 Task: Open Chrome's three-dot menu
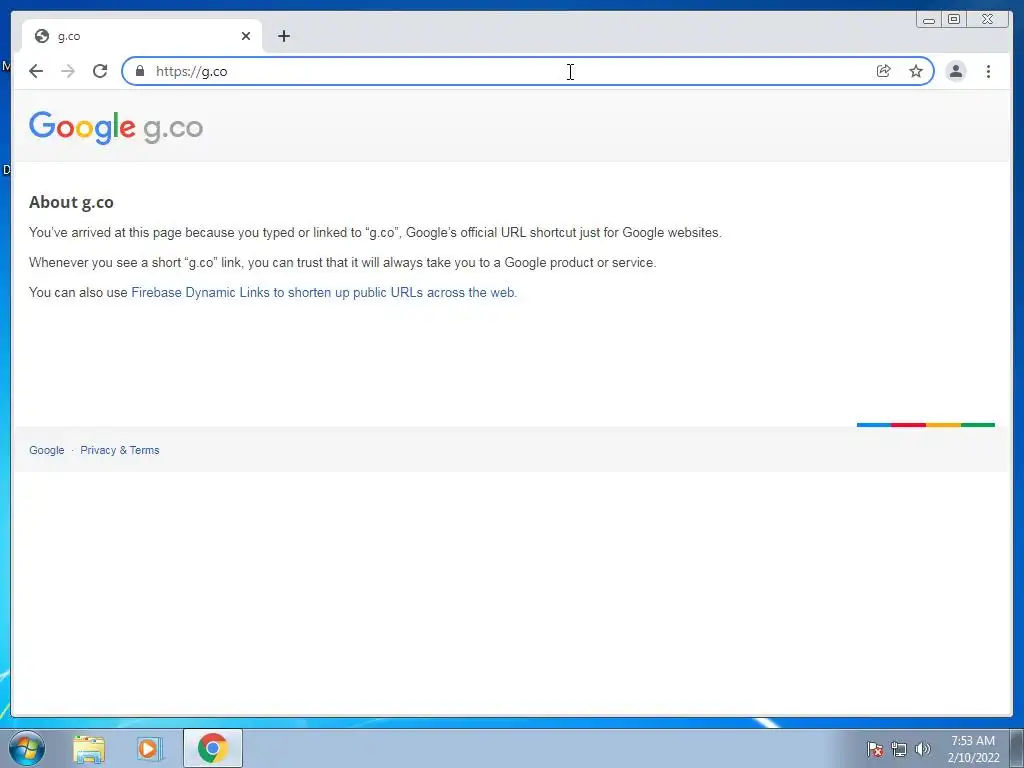coord(988,71)
